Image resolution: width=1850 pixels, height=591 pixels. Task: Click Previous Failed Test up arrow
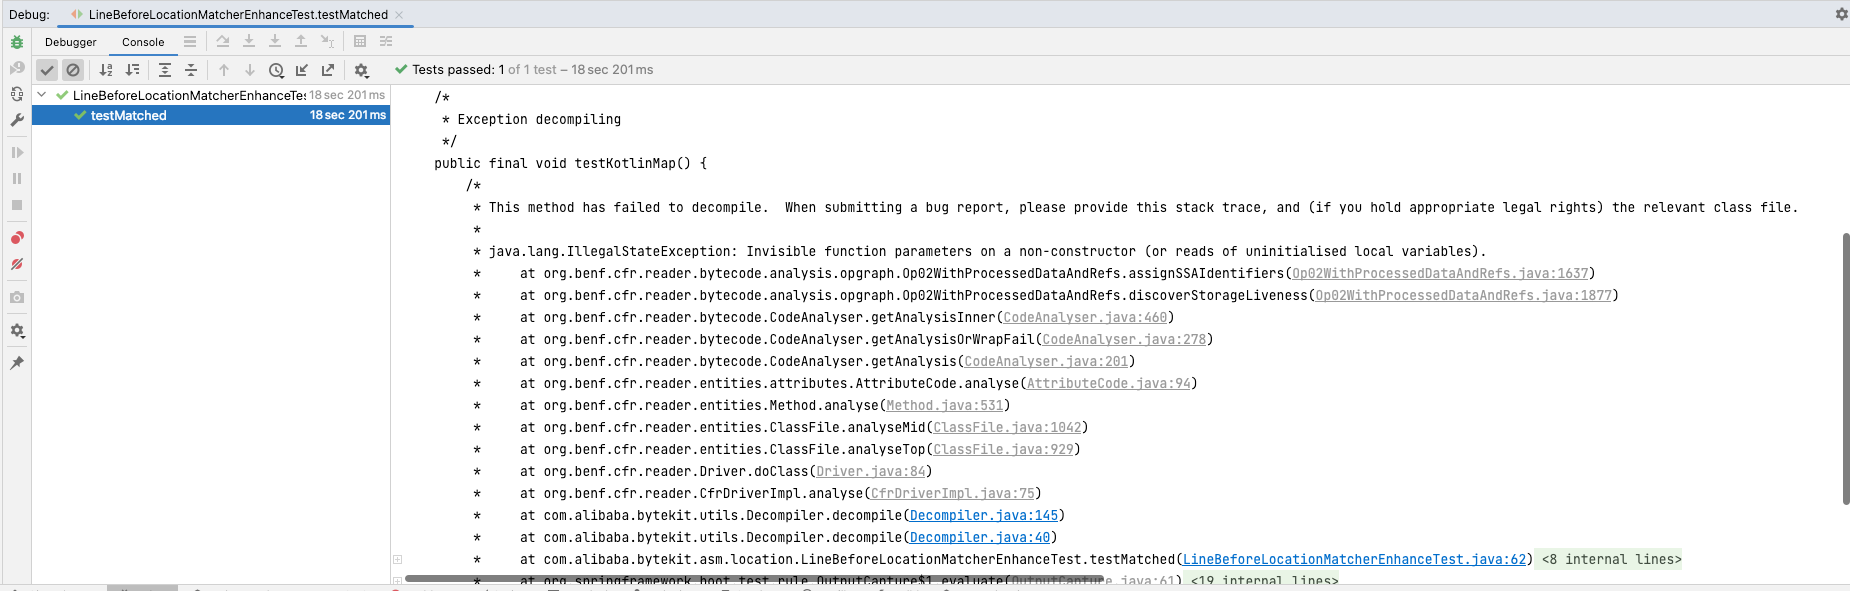tap(224, 70)
